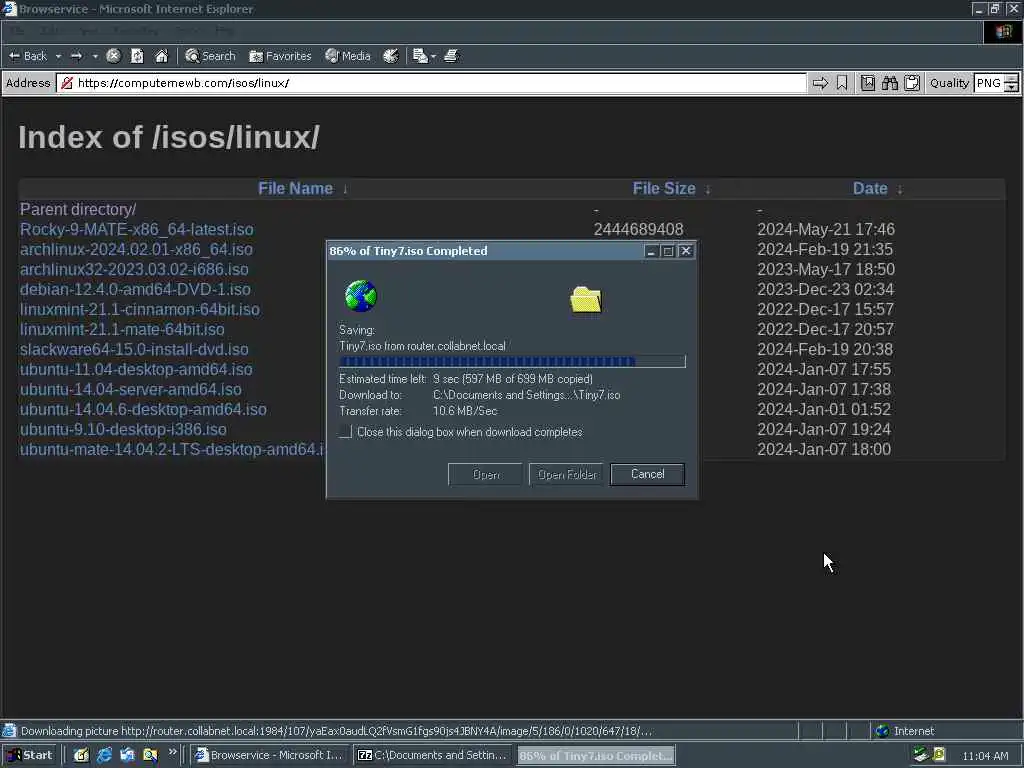Screen dimensions: 1024x768
Task: Sort descending using File Name arrow
Action: point(345,189)
